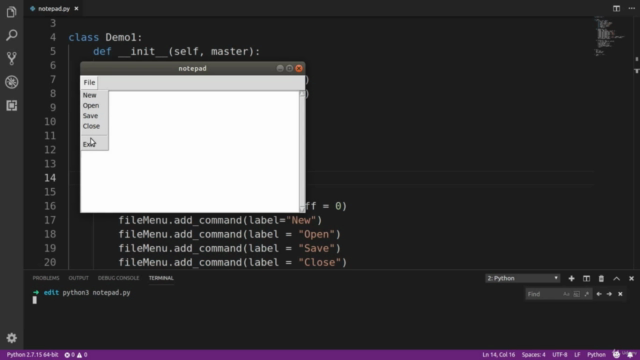This screenshot has height=360, width=640.
Task: Split the editor with the split icon
Action: pyautogui.click(x=616, y=9)
